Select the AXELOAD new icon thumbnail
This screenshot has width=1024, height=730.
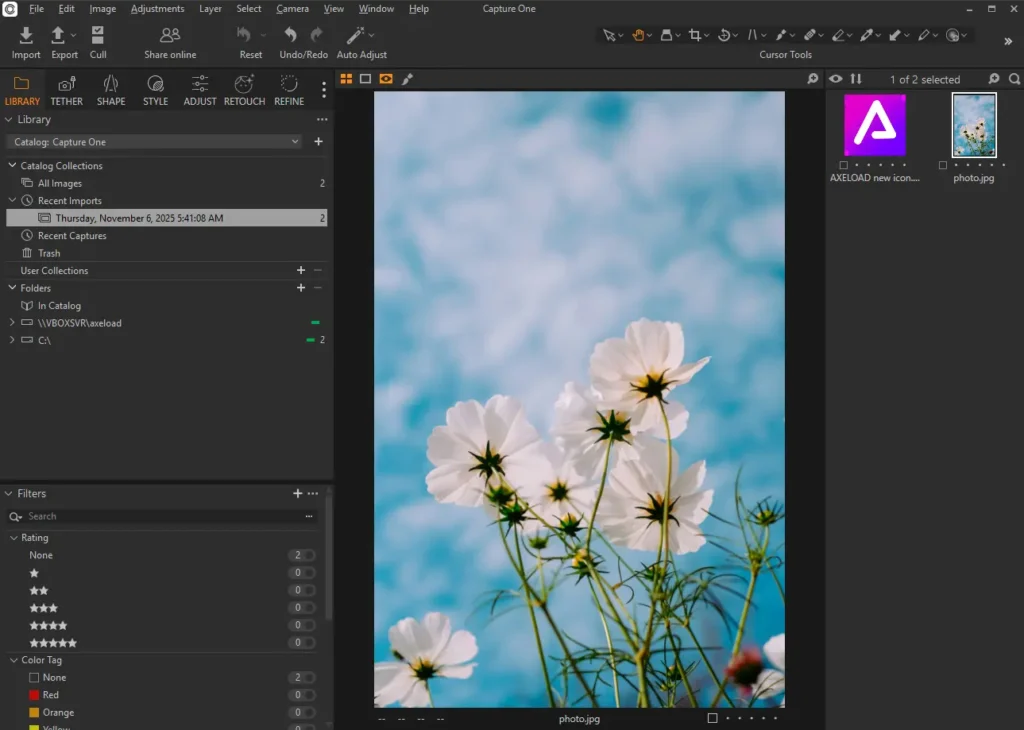[x=874, y=125]
